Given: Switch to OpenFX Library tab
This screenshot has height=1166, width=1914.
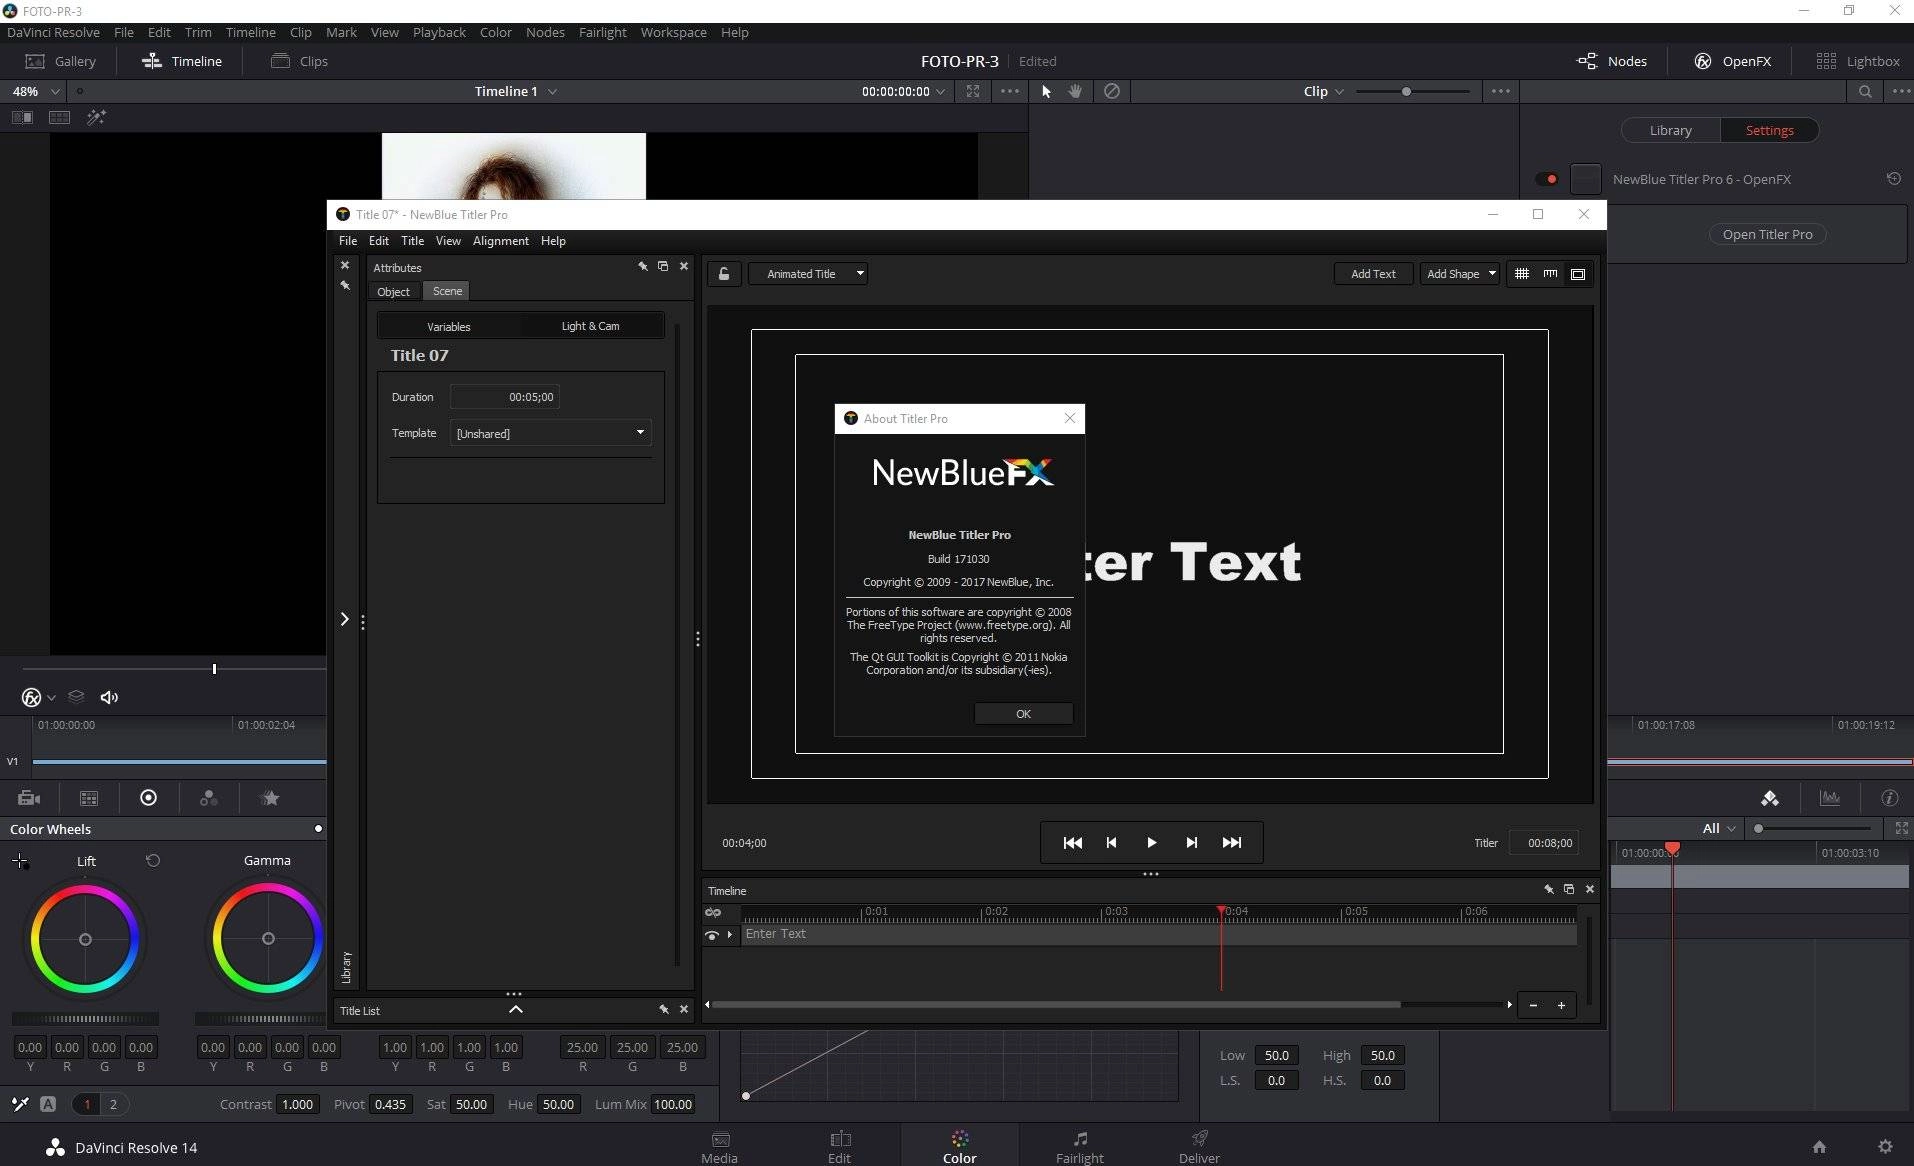Looking at the screenshot, I should point(1670,130).
